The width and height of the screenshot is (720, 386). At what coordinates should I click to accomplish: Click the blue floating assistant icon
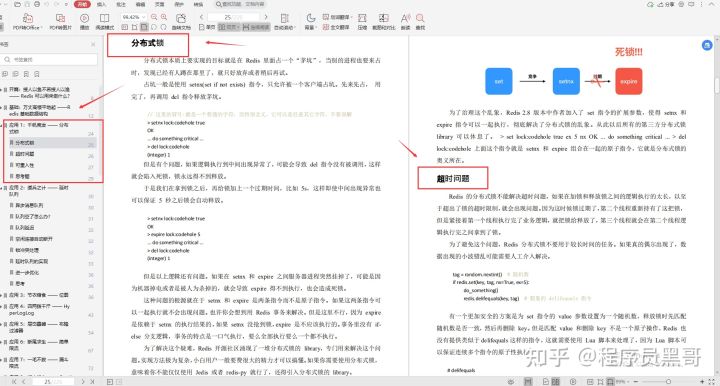pos(707,45)
